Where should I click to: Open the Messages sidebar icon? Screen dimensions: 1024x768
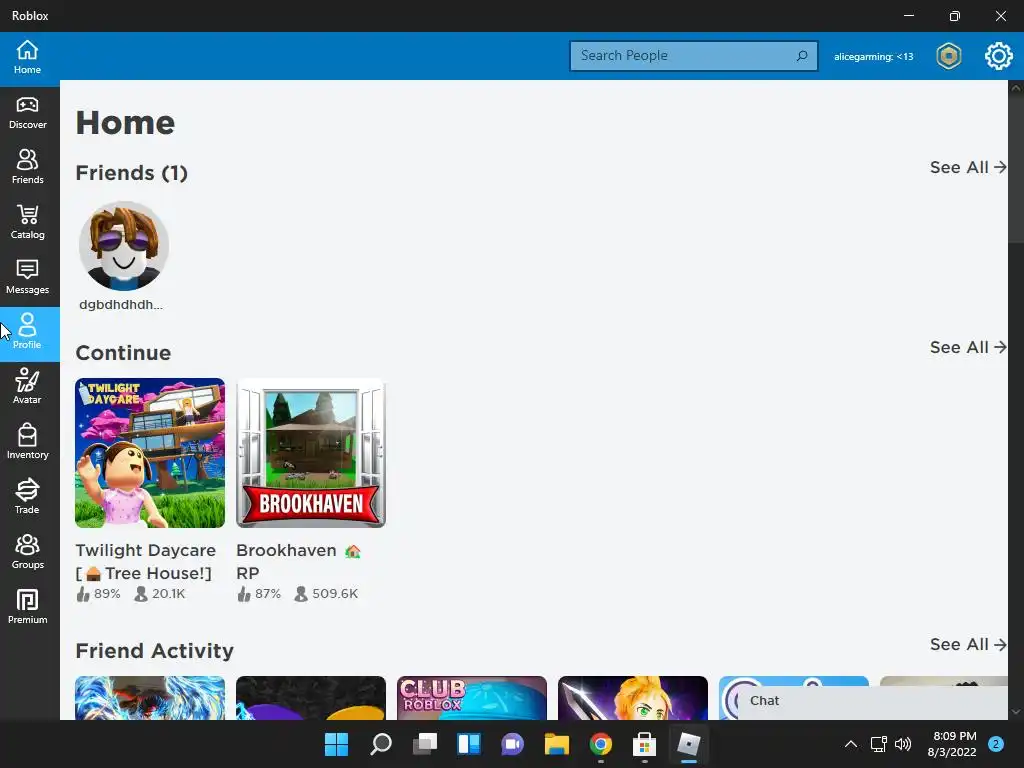27,277
